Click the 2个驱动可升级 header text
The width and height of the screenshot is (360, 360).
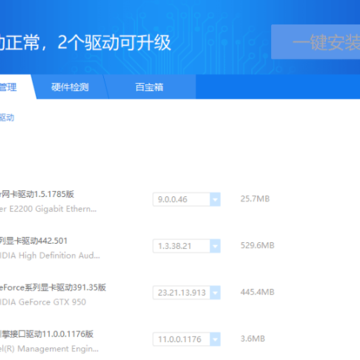[114, 43]
